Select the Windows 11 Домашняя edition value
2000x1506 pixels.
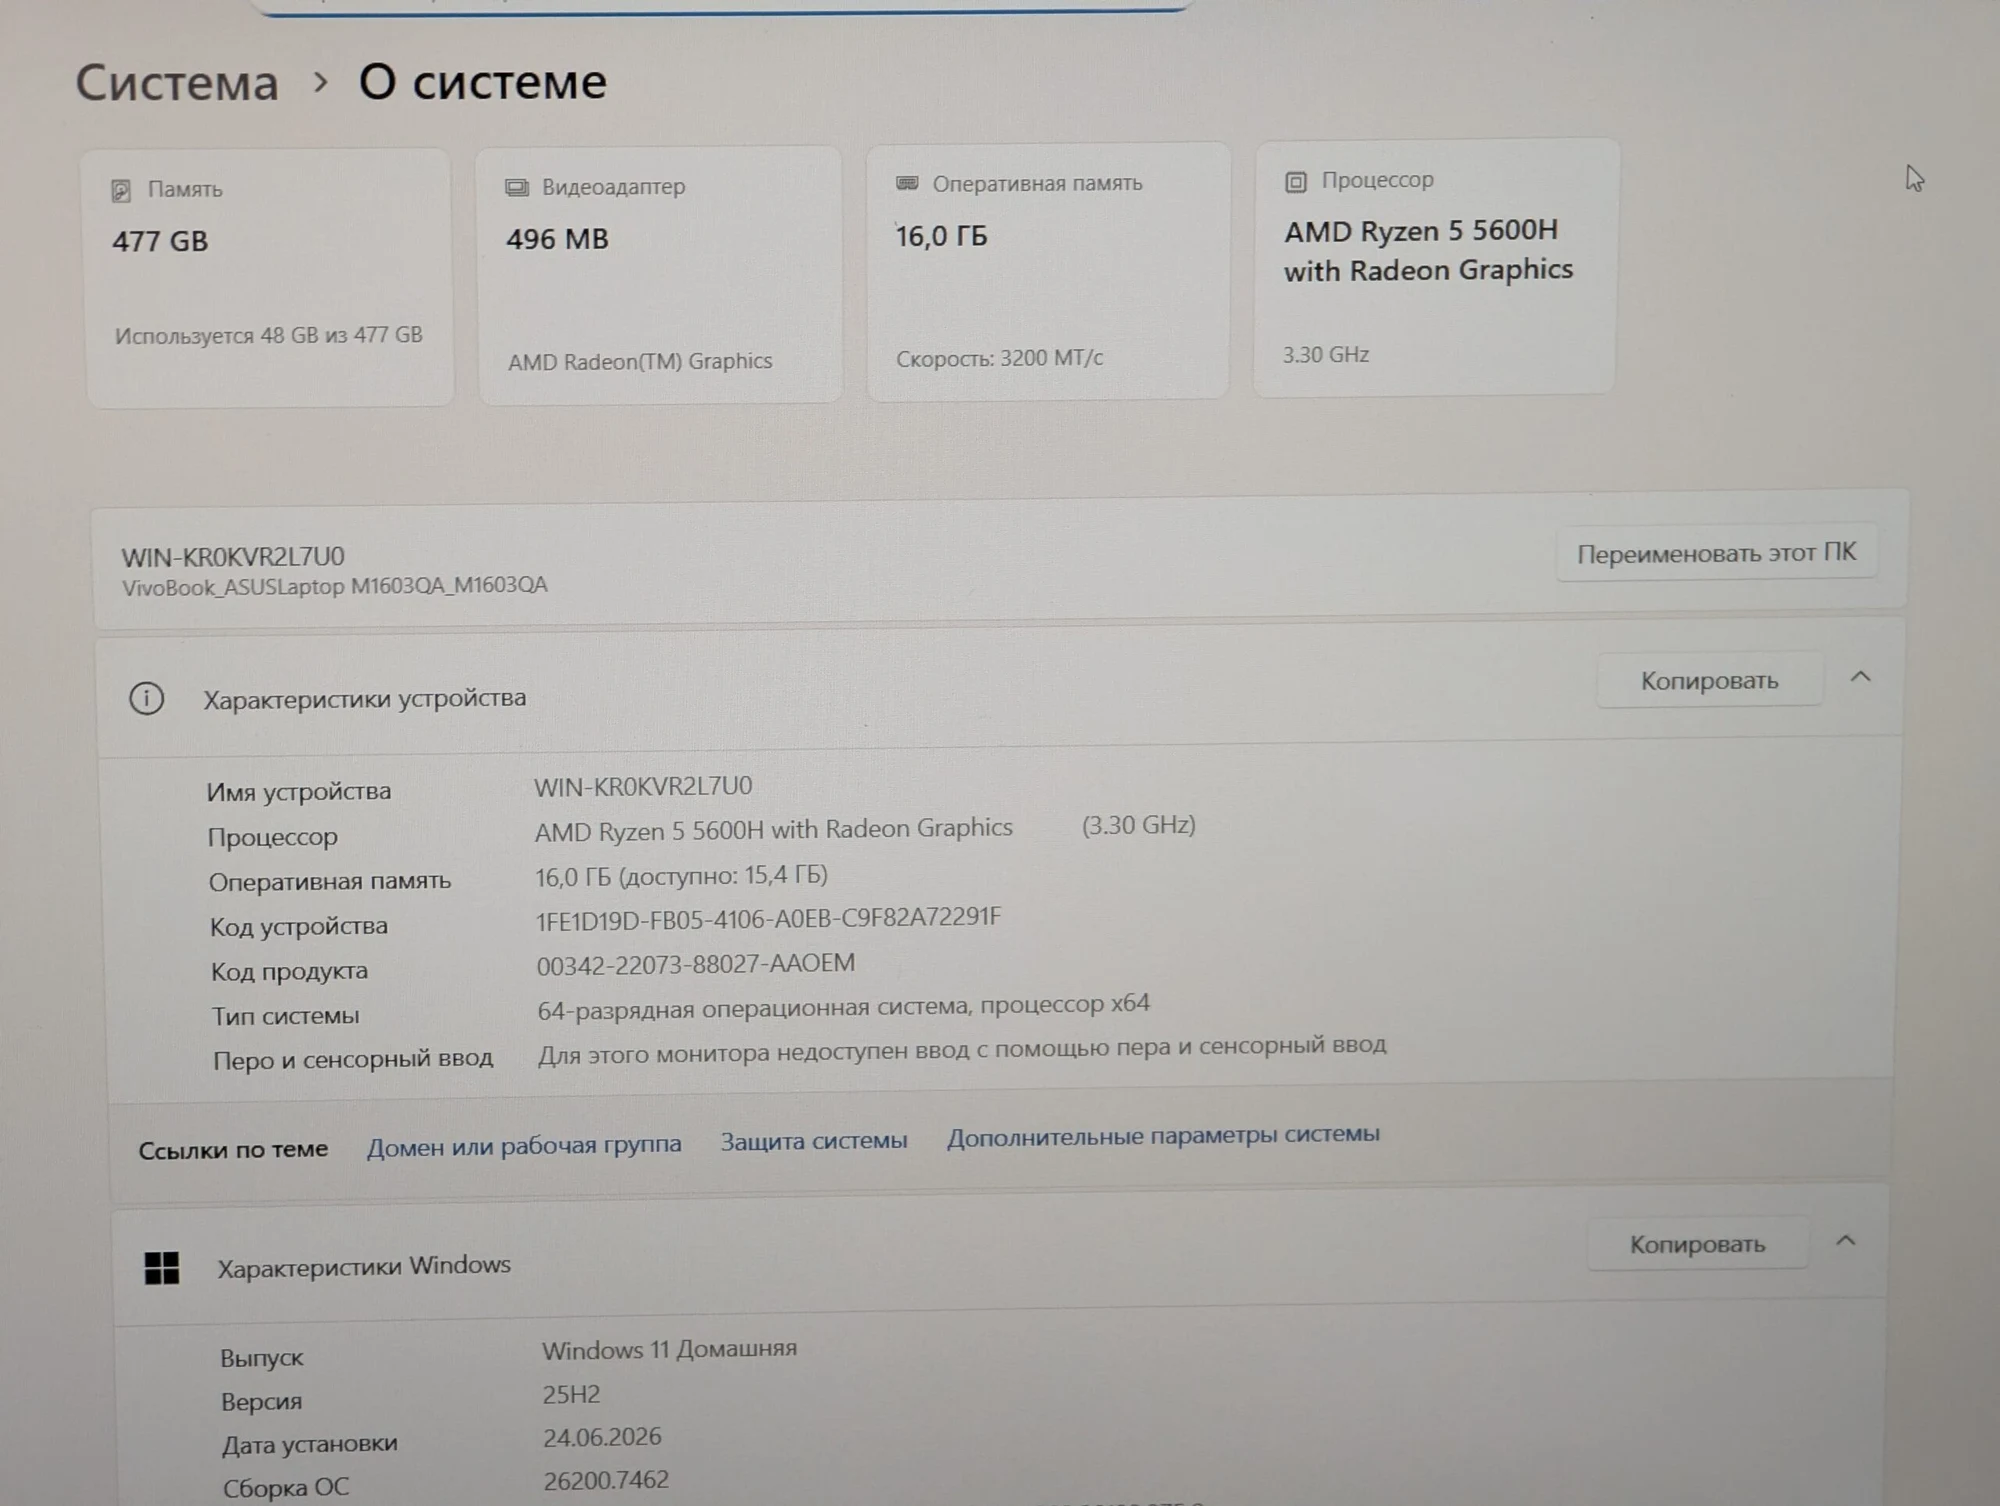[x=669, y=1349]
